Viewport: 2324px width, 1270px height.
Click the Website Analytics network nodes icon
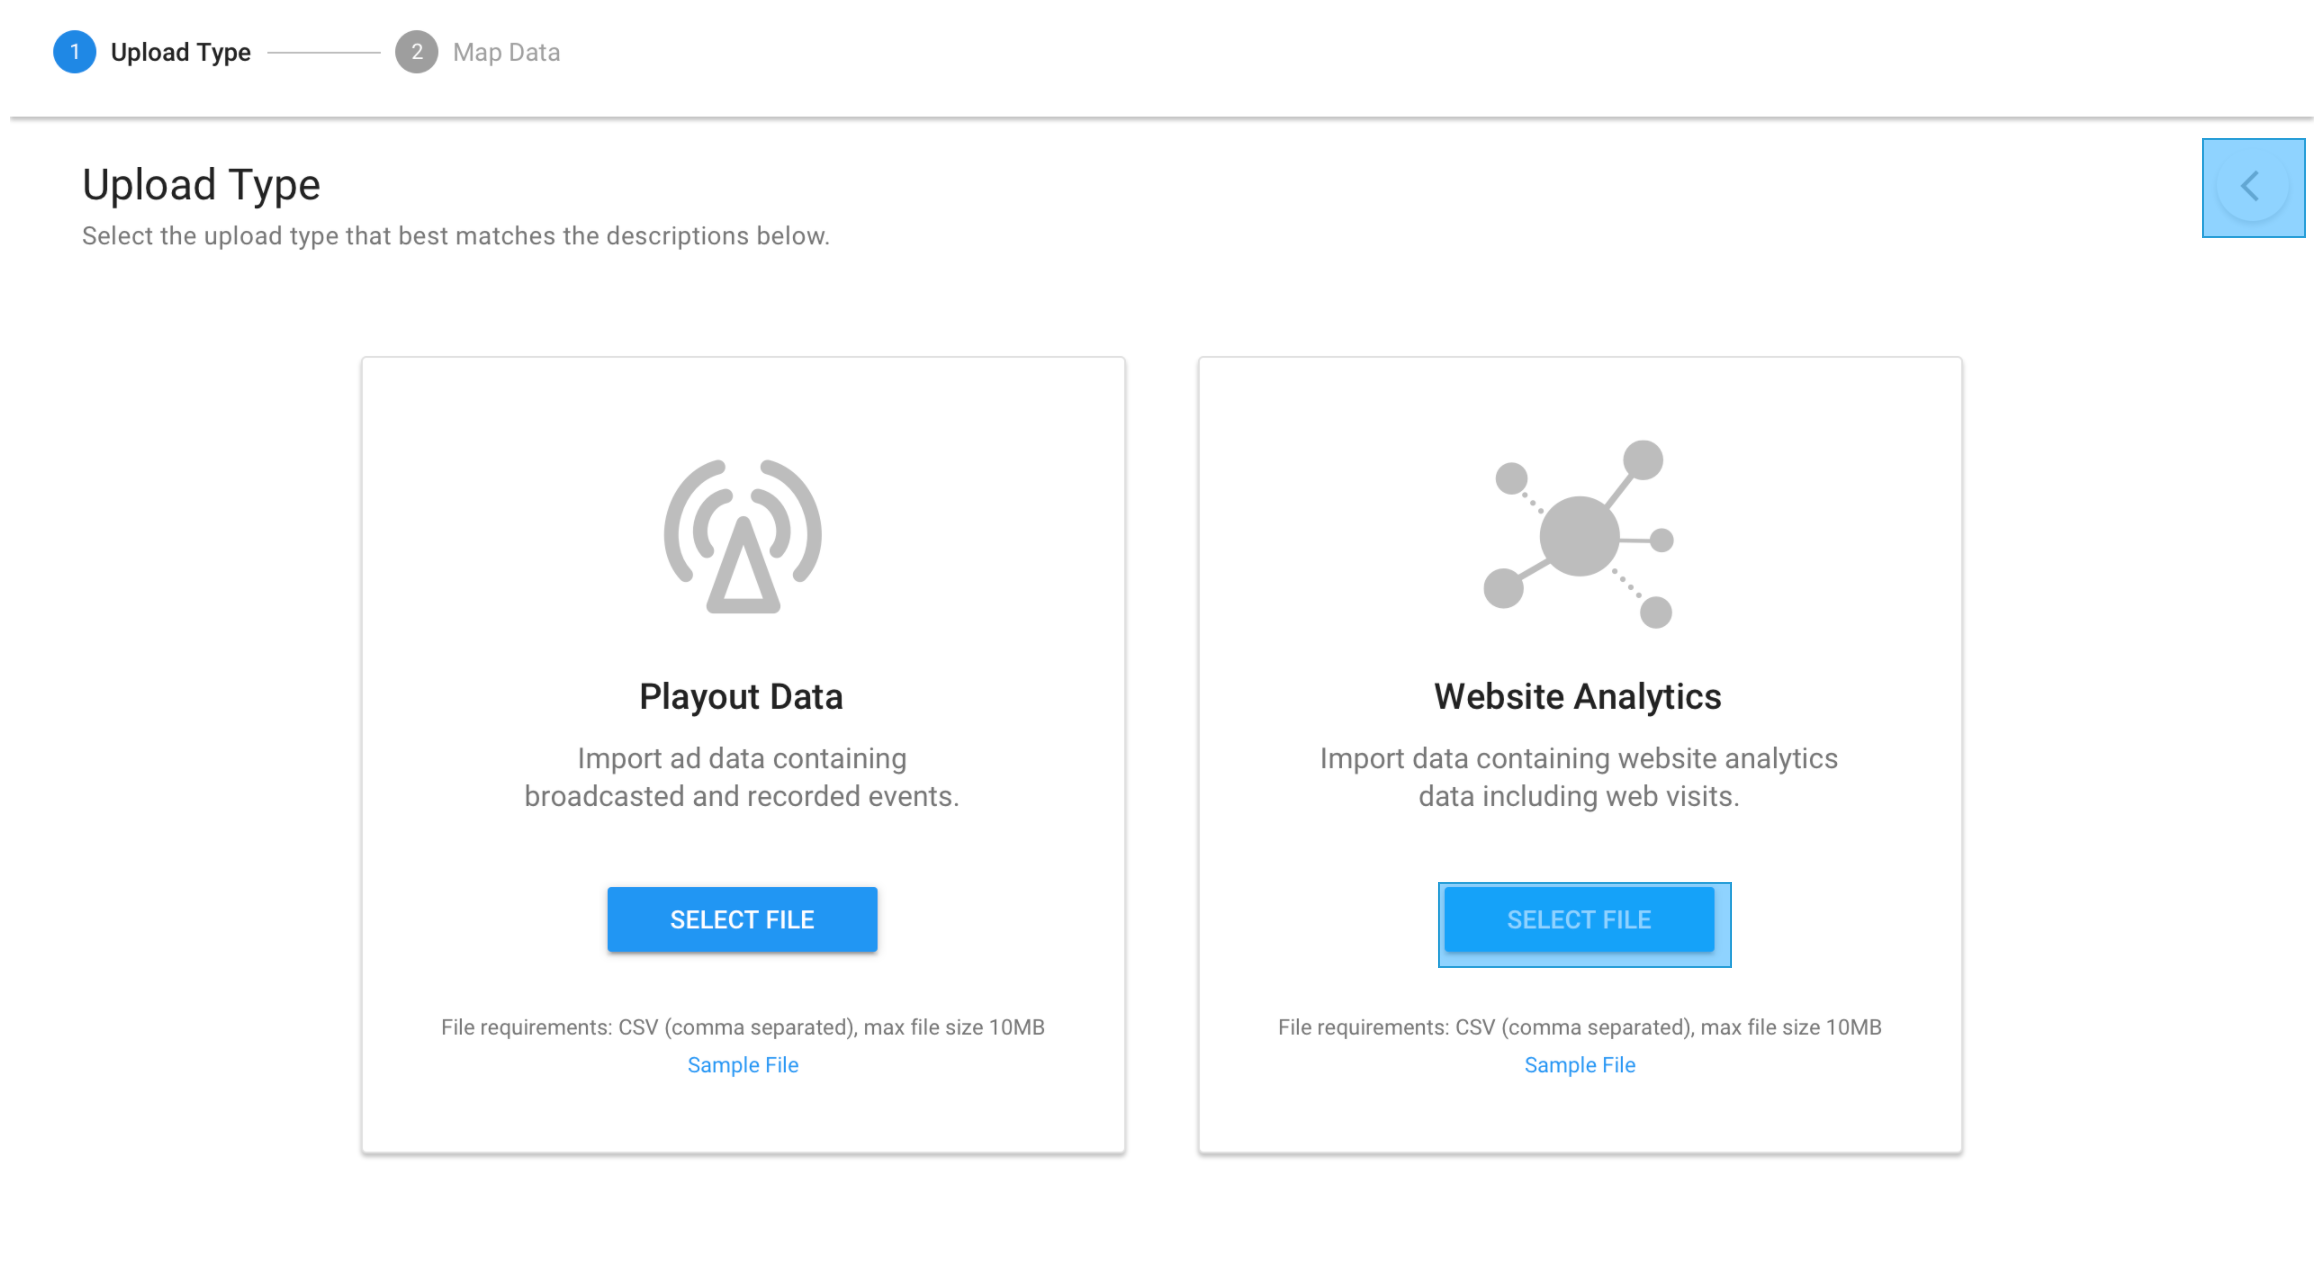[1579, 534]
